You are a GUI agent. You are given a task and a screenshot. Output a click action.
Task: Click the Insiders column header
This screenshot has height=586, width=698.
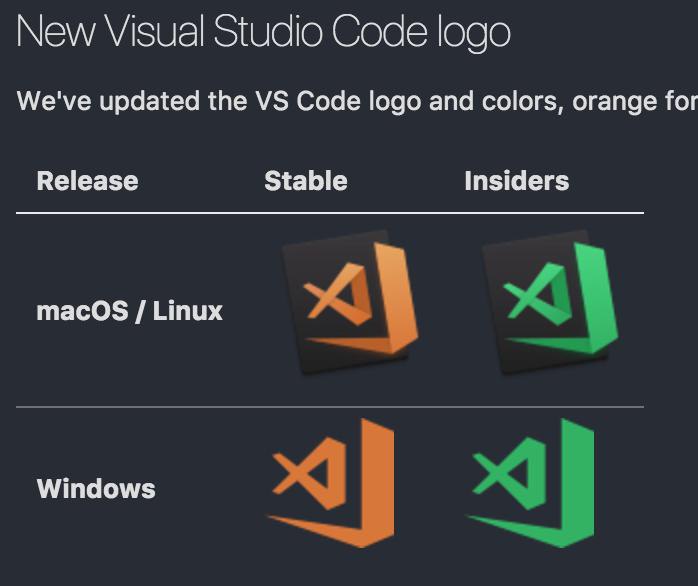[516, 181]
